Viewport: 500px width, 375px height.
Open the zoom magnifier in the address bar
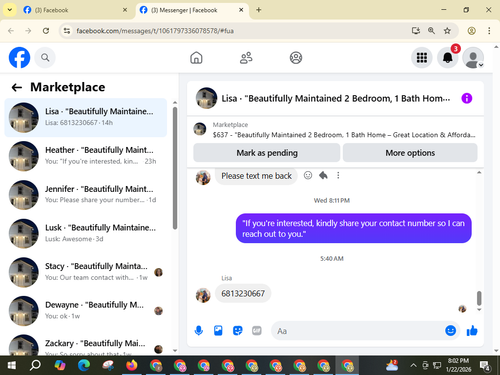click(431, 31)
